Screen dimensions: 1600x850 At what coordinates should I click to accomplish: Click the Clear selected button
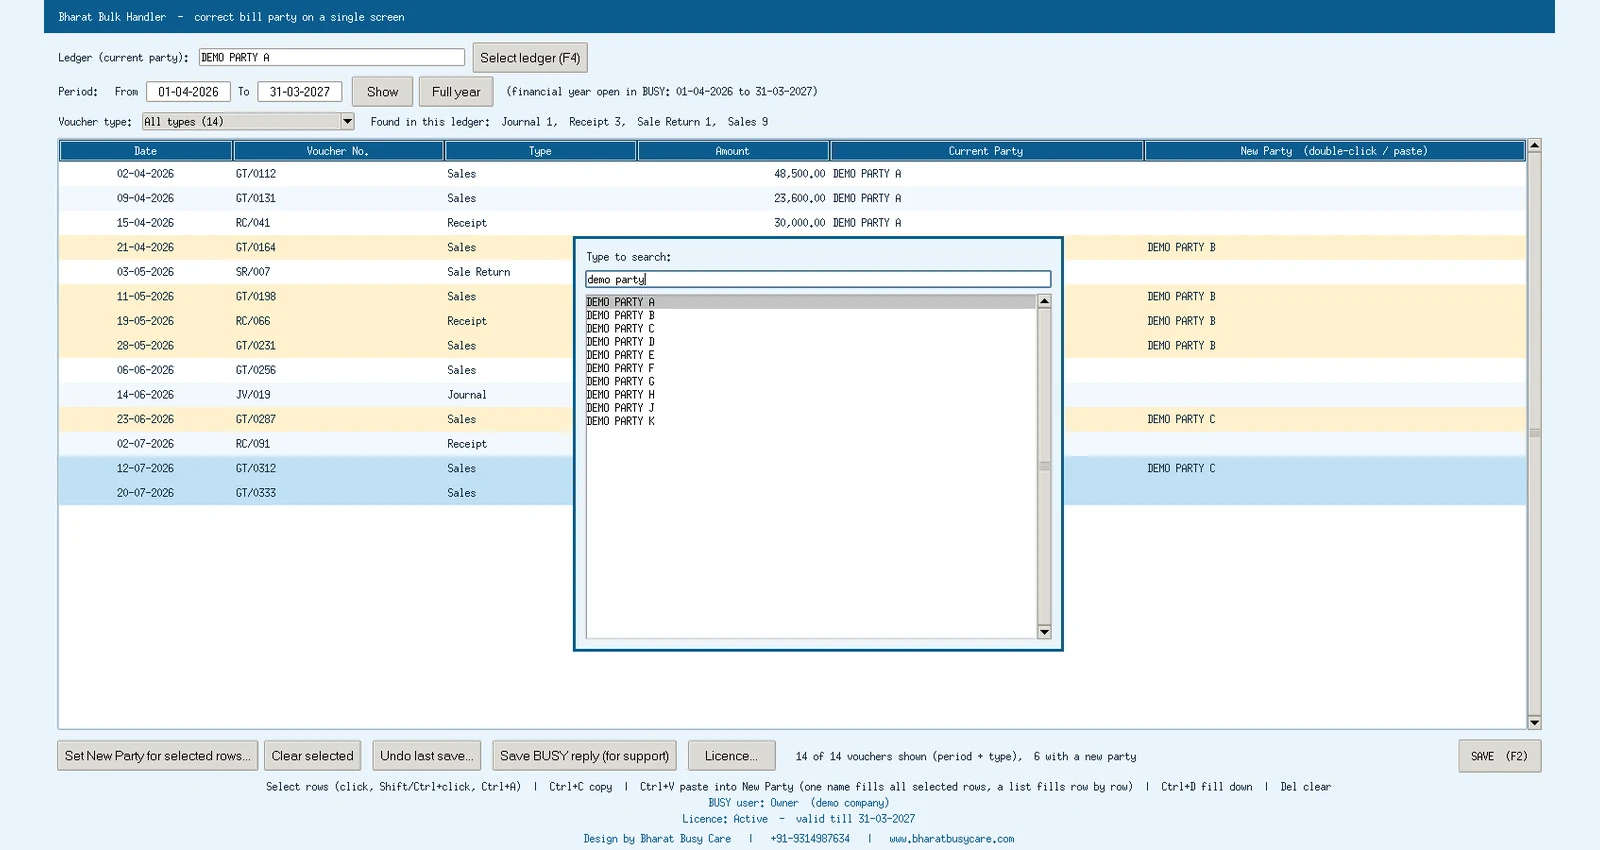point(313,756)
